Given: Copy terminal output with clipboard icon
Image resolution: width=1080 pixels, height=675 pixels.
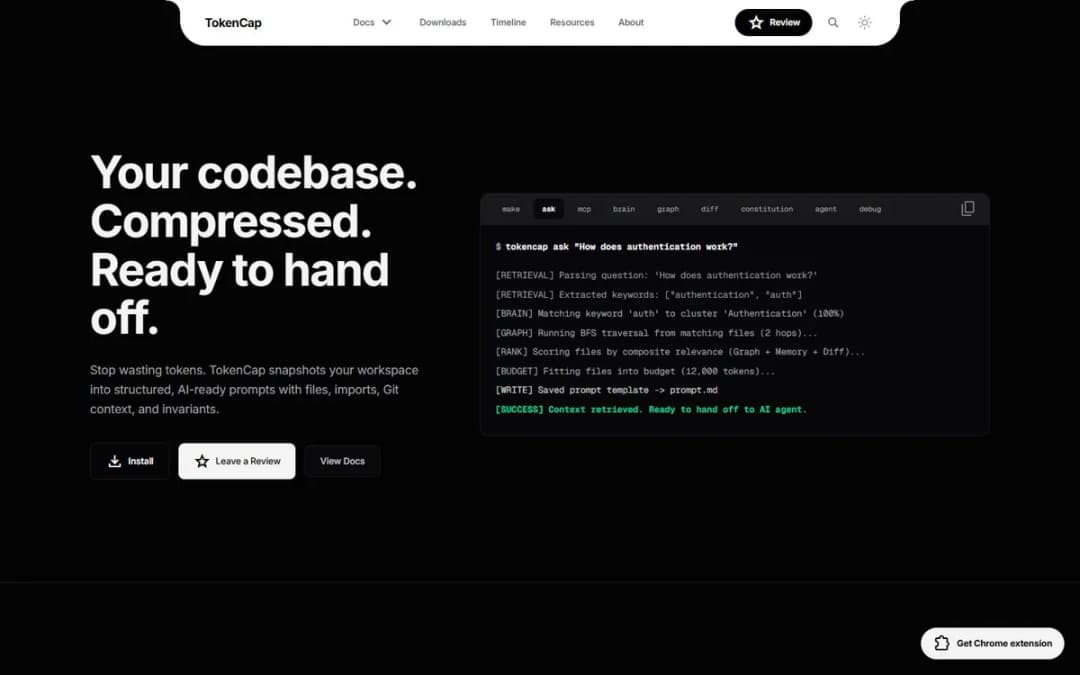Looking at the screenshot, I should tap(968, 209).
